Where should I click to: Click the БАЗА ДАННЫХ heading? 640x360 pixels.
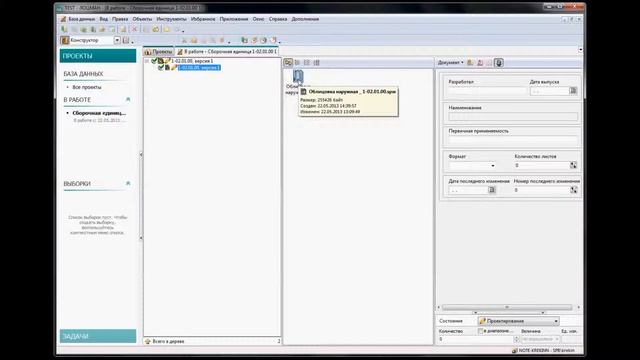83,74
